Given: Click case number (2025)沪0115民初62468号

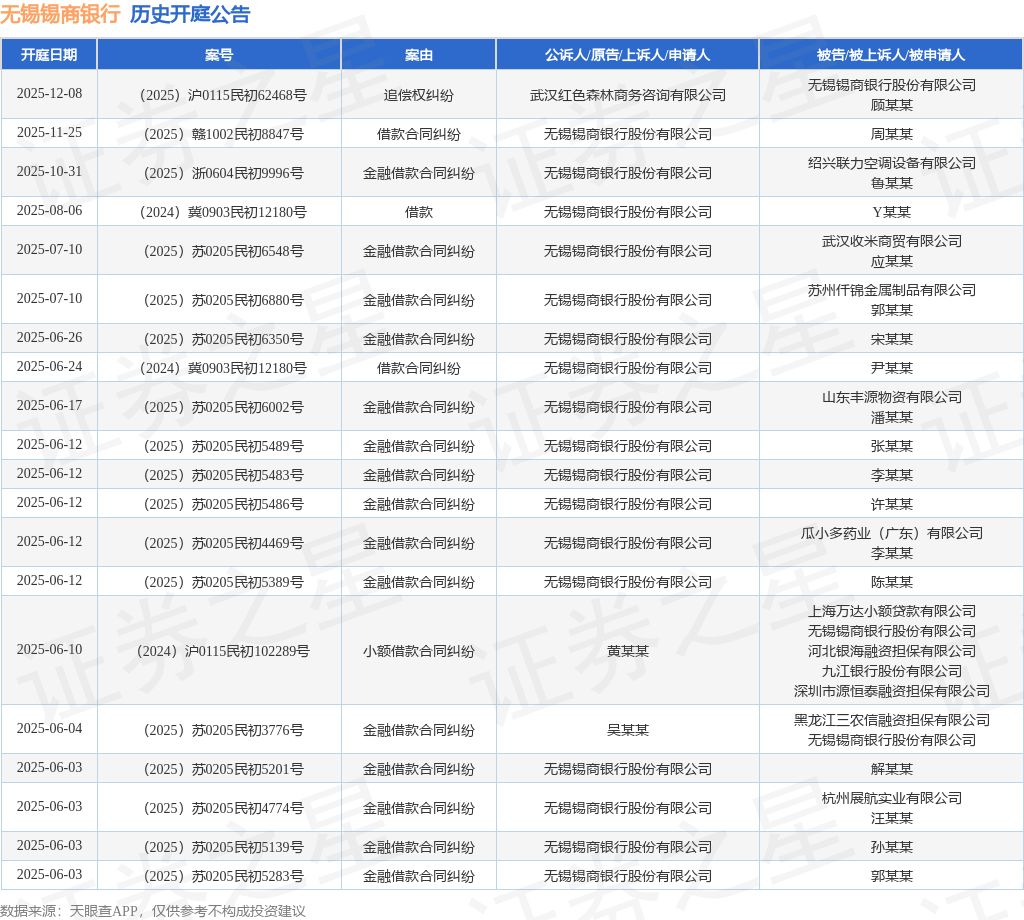Looking at the screenshot, I should point(223,95).
